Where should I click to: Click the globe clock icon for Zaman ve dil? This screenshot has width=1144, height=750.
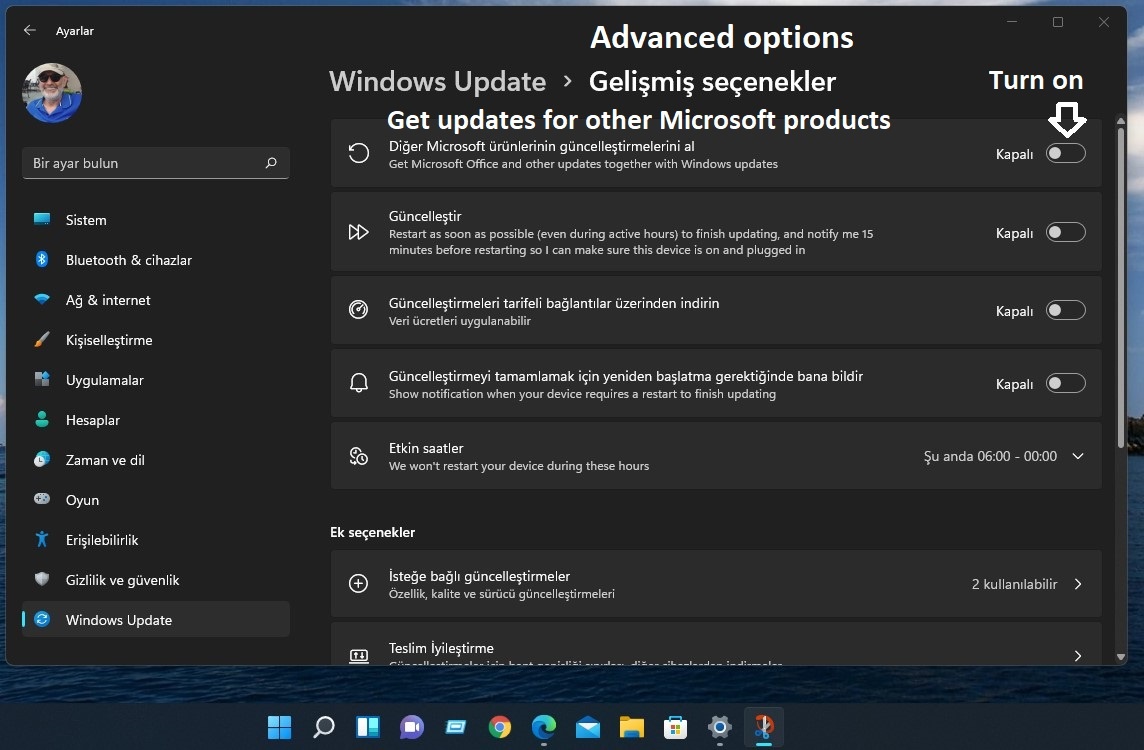click(42, 459)
